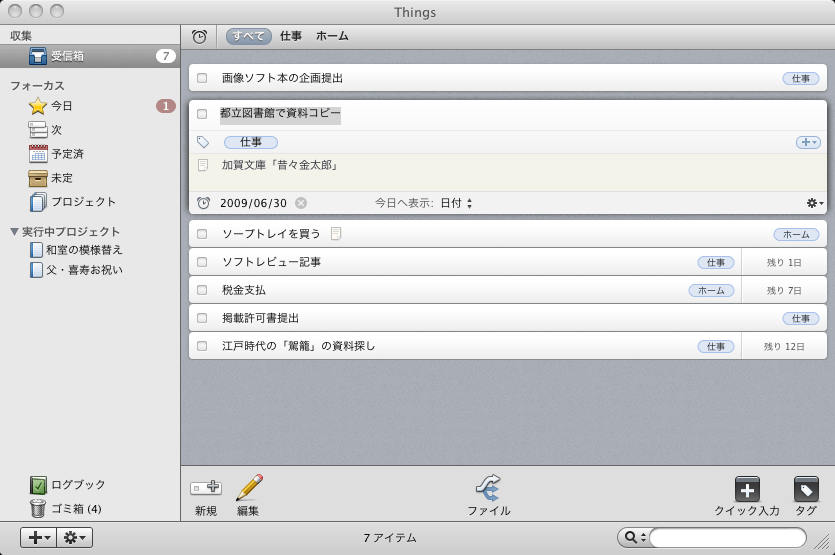
Task: Select the 和室の模様替え project icon
Action: click(x=36, y=250)
